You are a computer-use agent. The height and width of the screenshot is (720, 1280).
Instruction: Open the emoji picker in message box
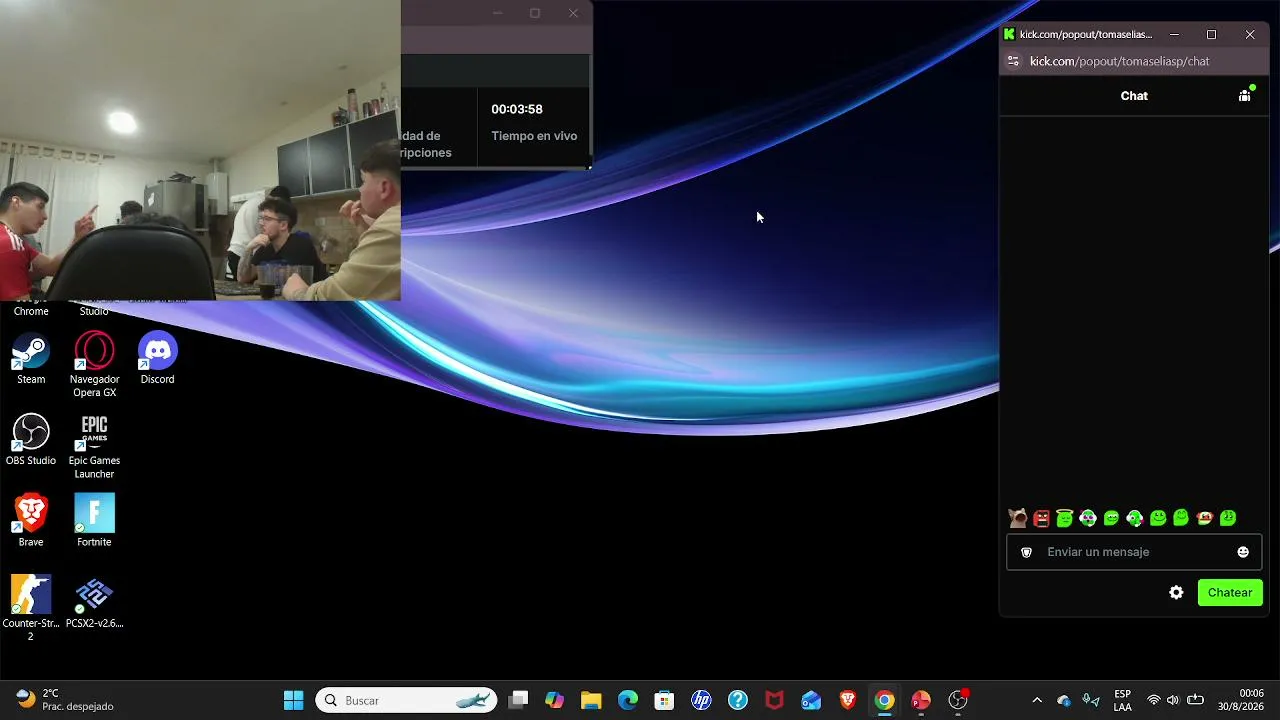1243,552
